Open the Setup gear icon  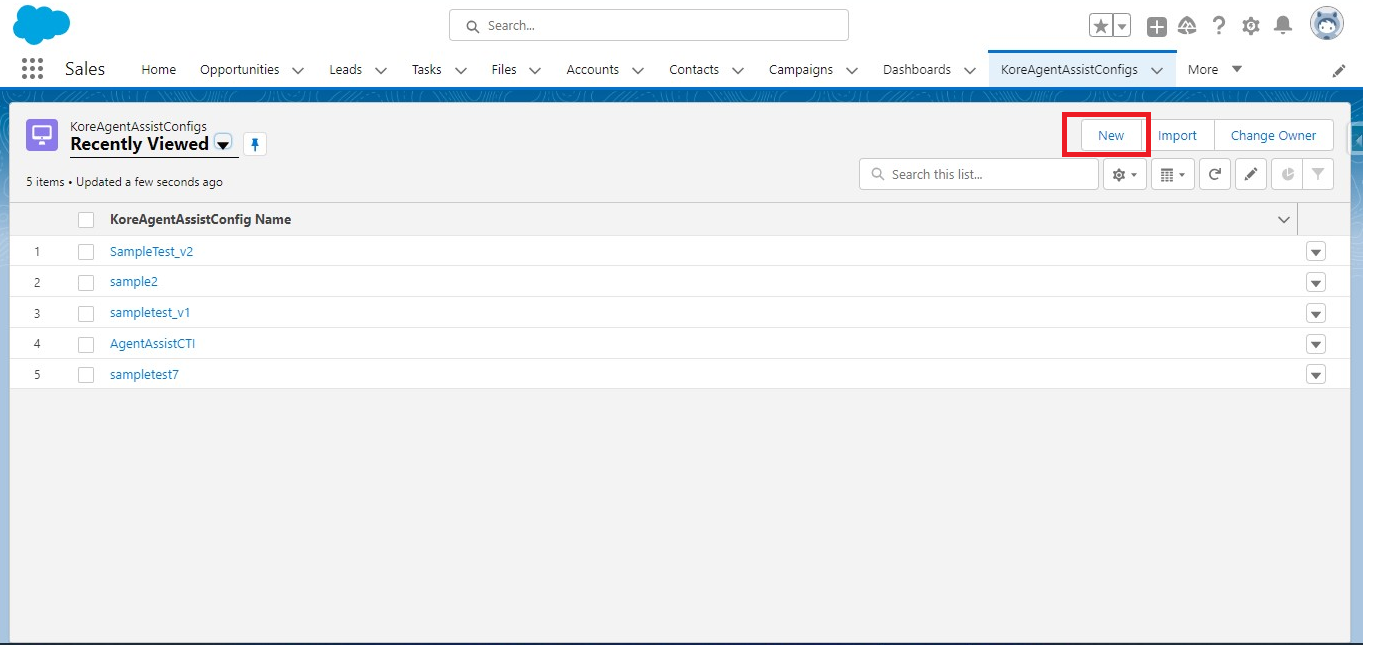(x=1250, y=26)
